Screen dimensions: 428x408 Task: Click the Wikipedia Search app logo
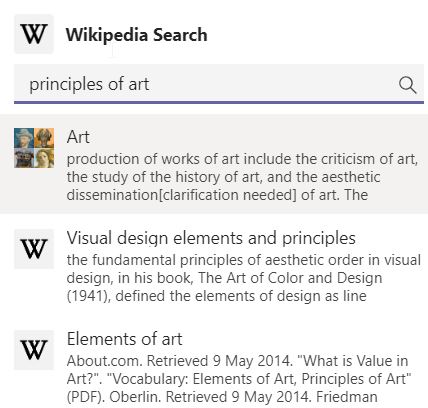[x=34, y=34]
